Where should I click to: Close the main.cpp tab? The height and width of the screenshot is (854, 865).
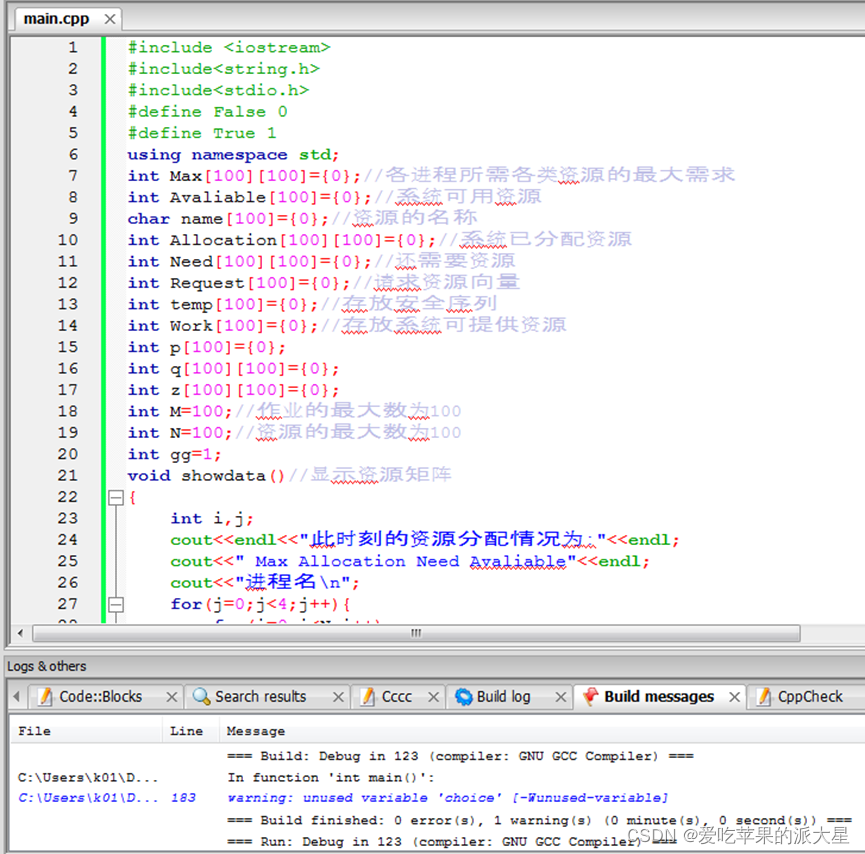coord(110,19)
